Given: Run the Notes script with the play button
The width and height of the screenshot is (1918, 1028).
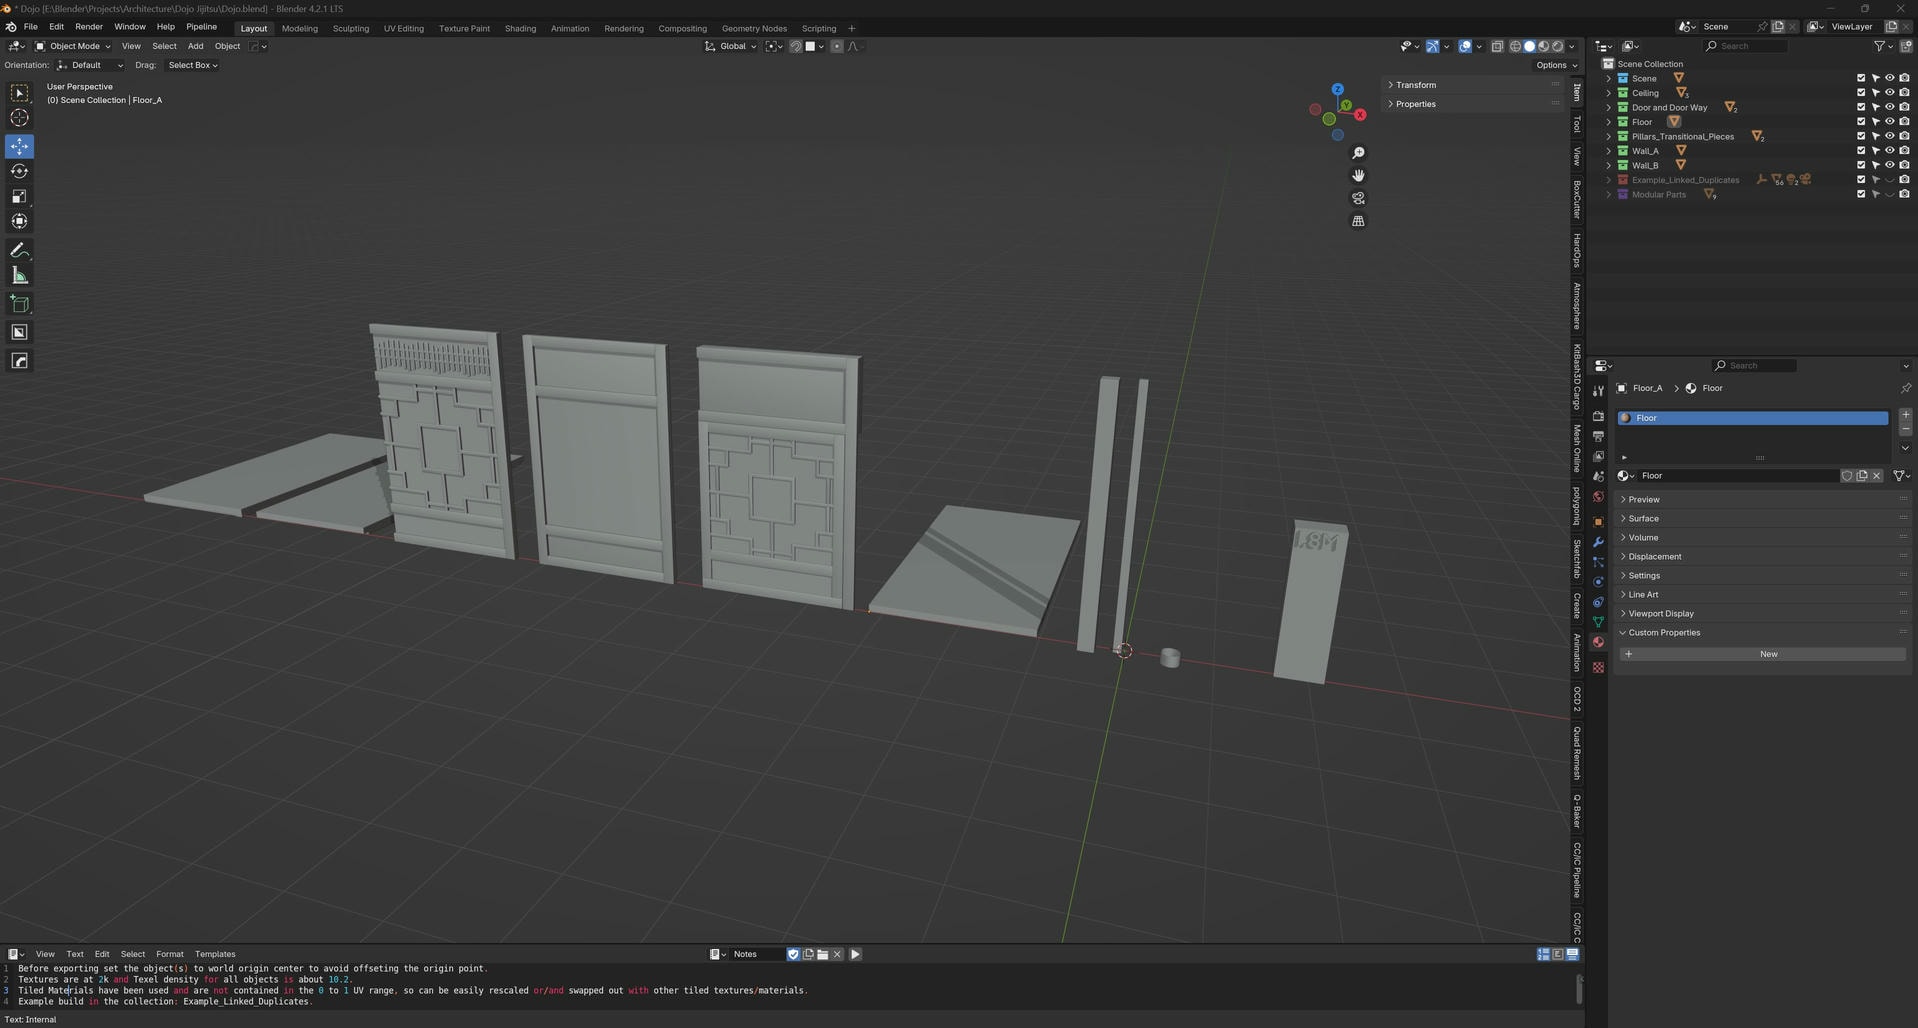Looking at the screenshot, I should pos(855,954).
